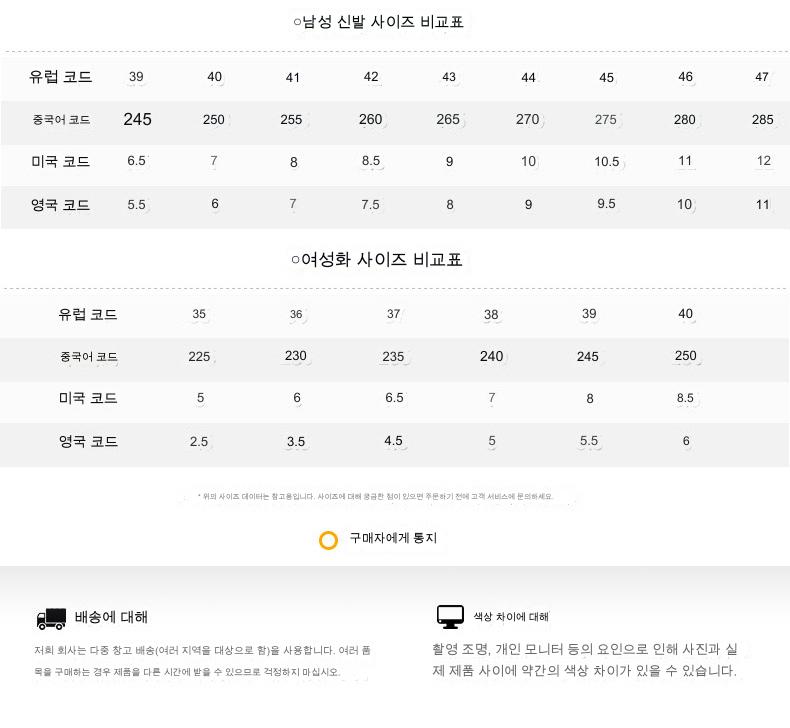
Task: Click women's US size 8.5 value
Action: point(685,398)
